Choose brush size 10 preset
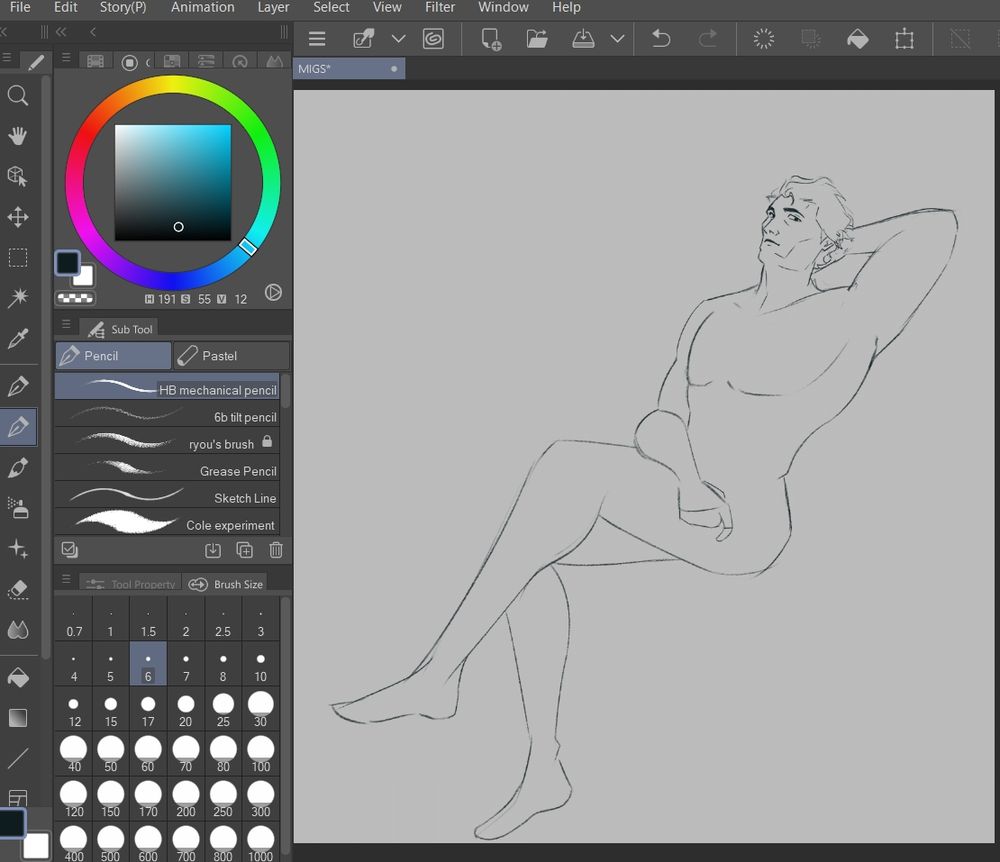The image size is (1000, 862). click(260, 666)
